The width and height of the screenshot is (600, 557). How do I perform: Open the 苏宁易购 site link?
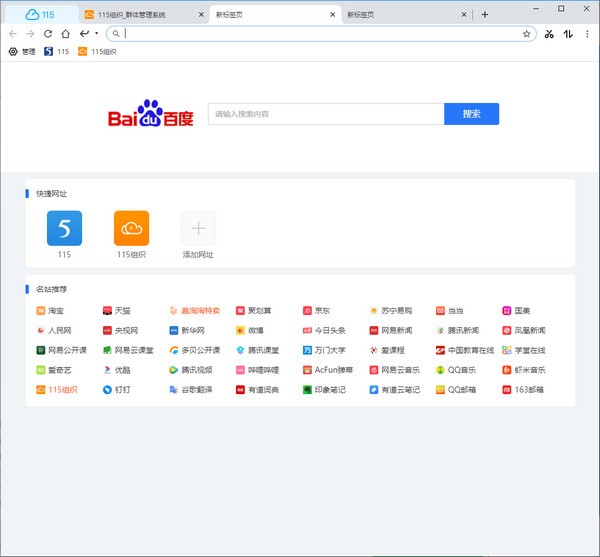tap(391, 311)
